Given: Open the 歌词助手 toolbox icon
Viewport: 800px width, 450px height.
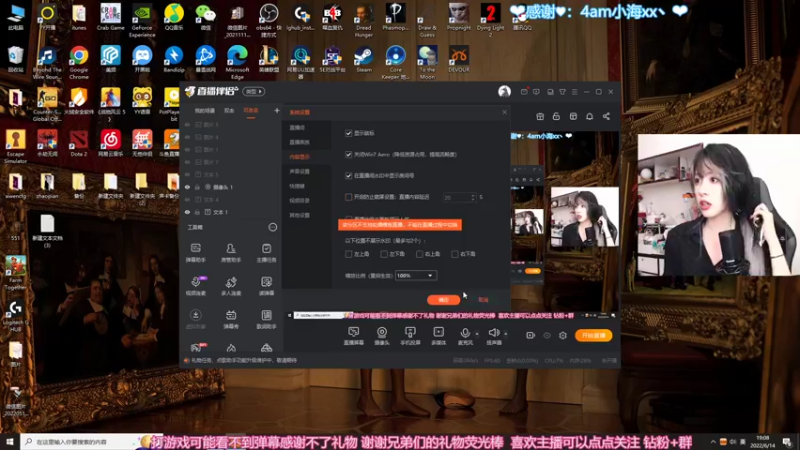Looking at the screenshot, I should [266, 318].
